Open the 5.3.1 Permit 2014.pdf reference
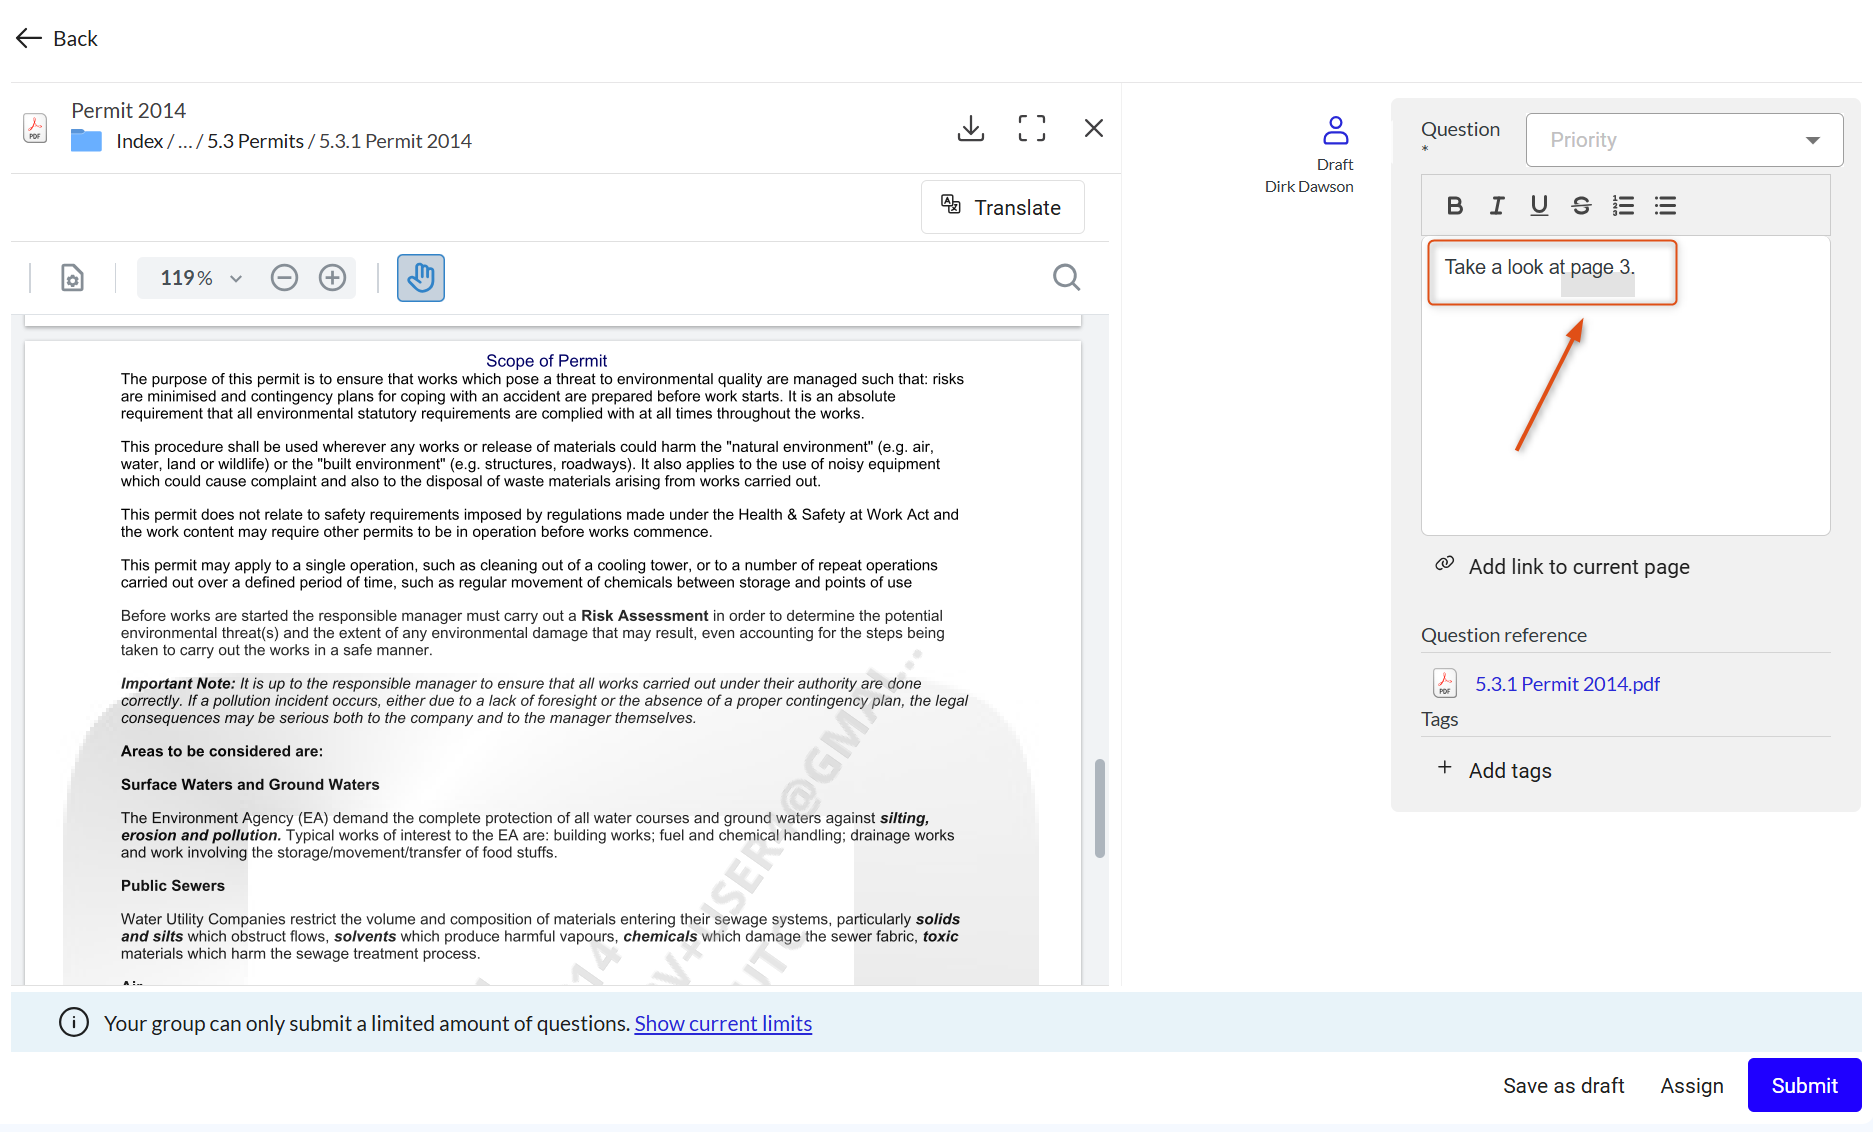Image resolution: width=1873 pixels, height=1132 pixels. (1567, 684)
